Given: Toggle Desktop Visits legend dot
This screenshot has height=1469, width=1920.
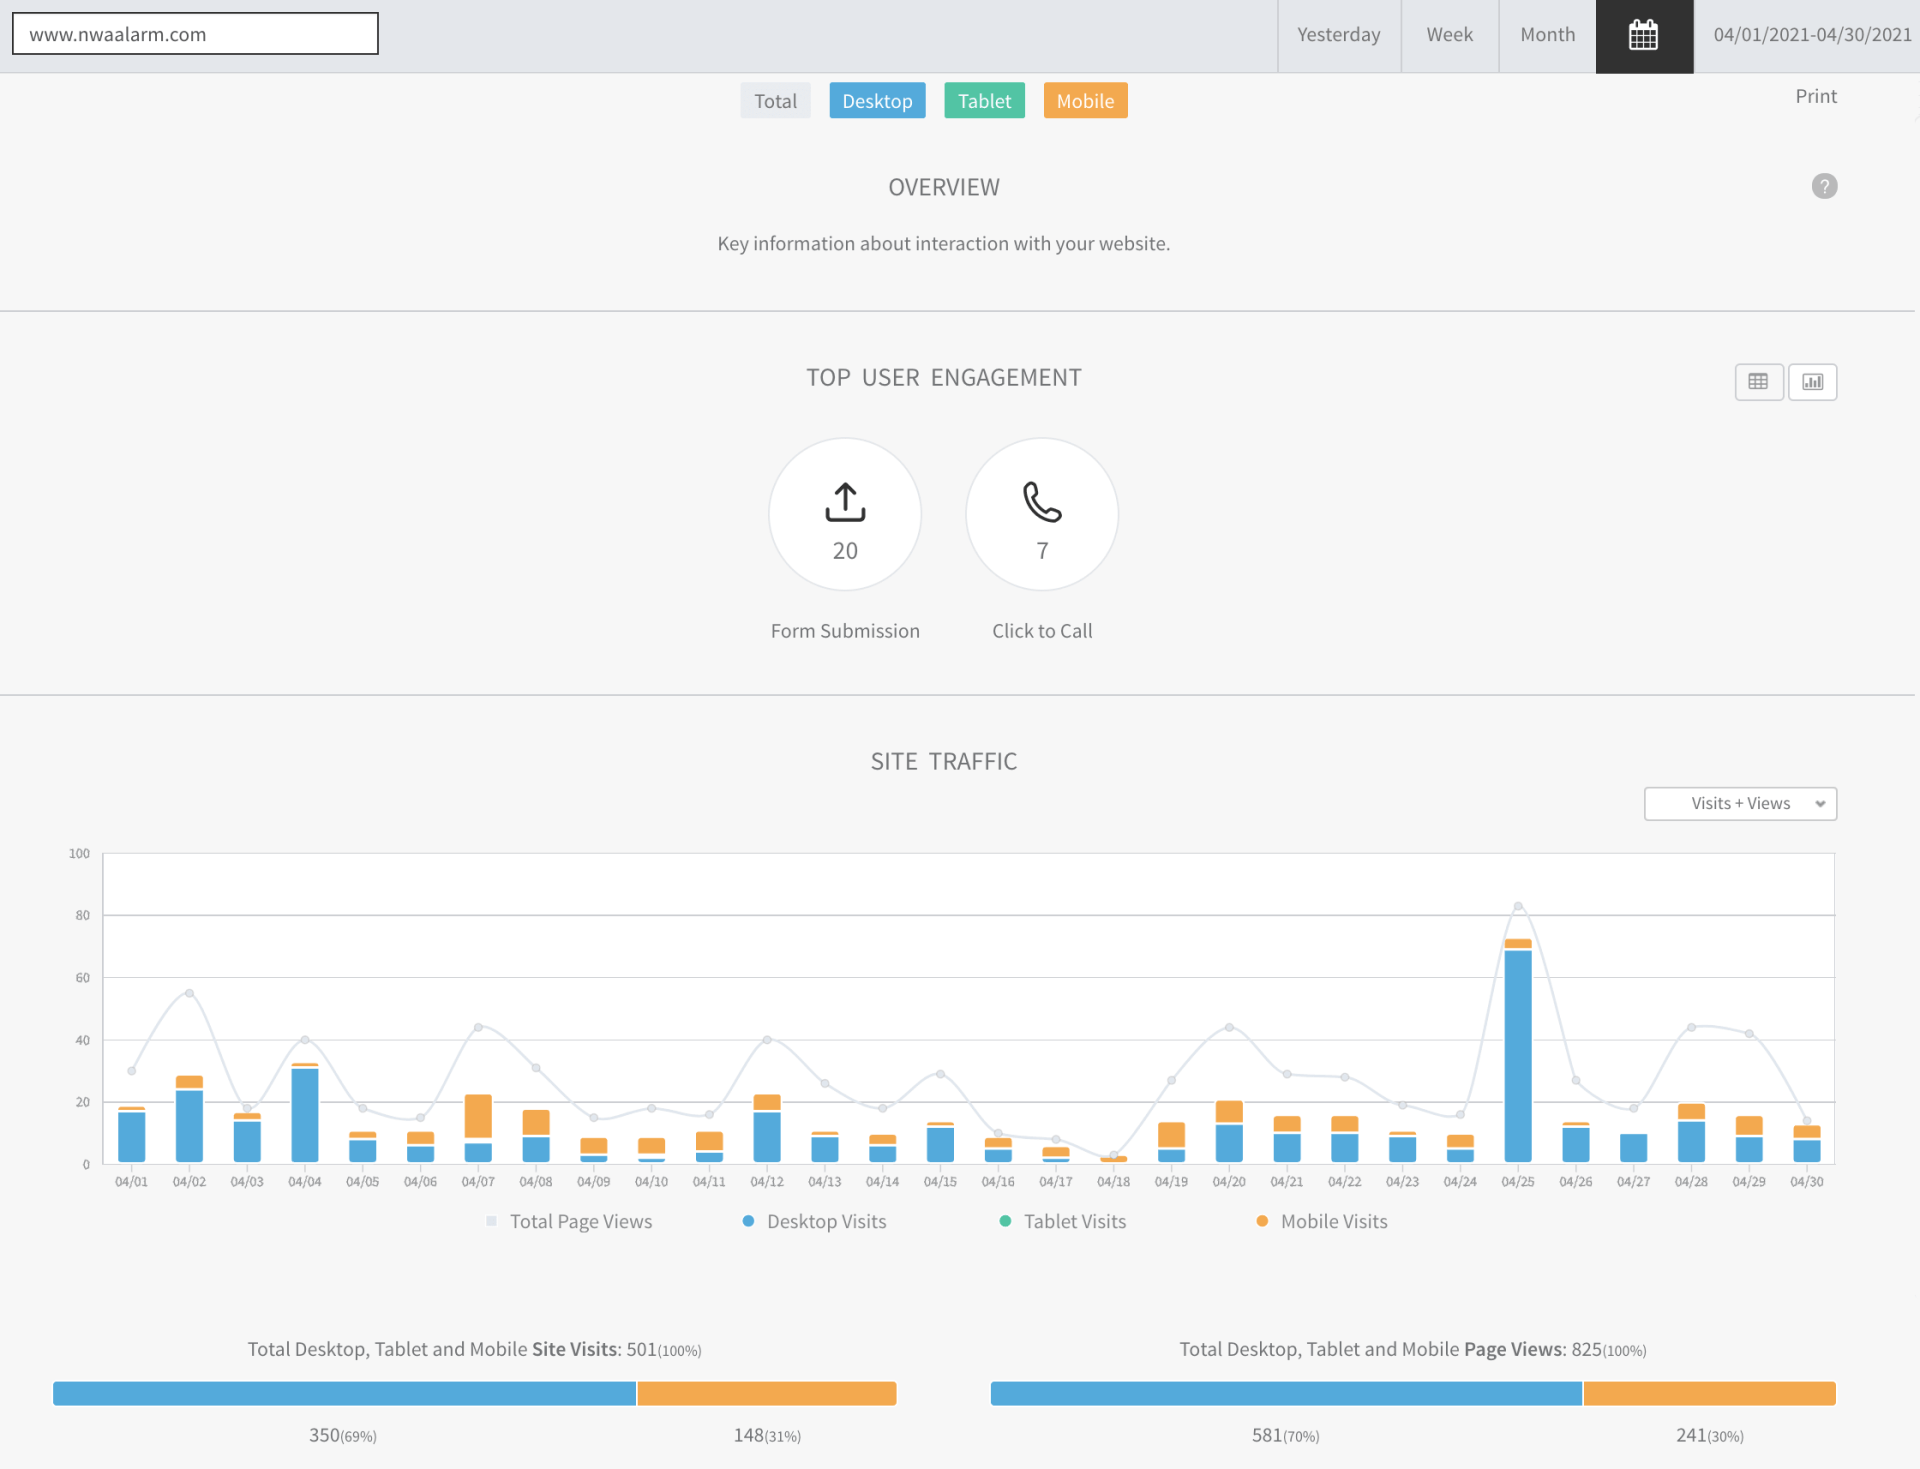Looking at the screenshot, I should click(x=748, y=1221).
